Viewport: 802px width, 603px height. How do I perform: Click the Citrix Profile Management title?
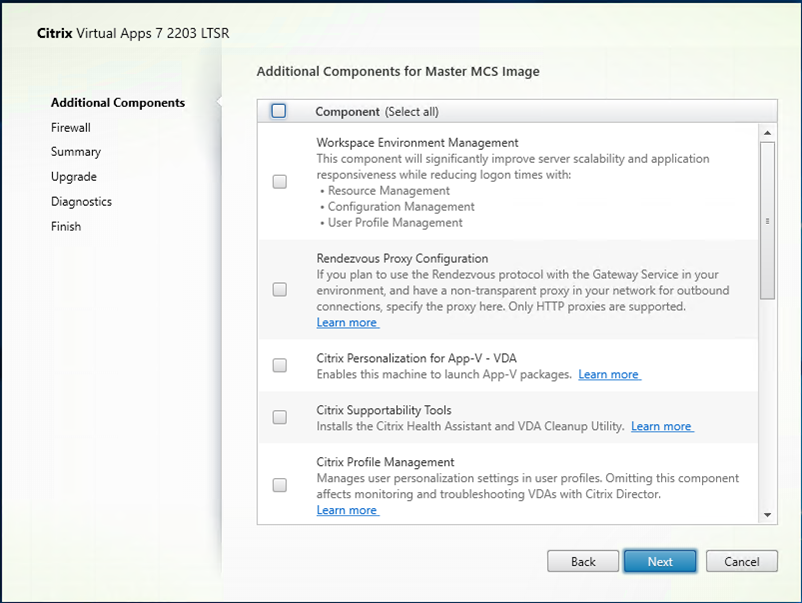click(x=385, y=462)
